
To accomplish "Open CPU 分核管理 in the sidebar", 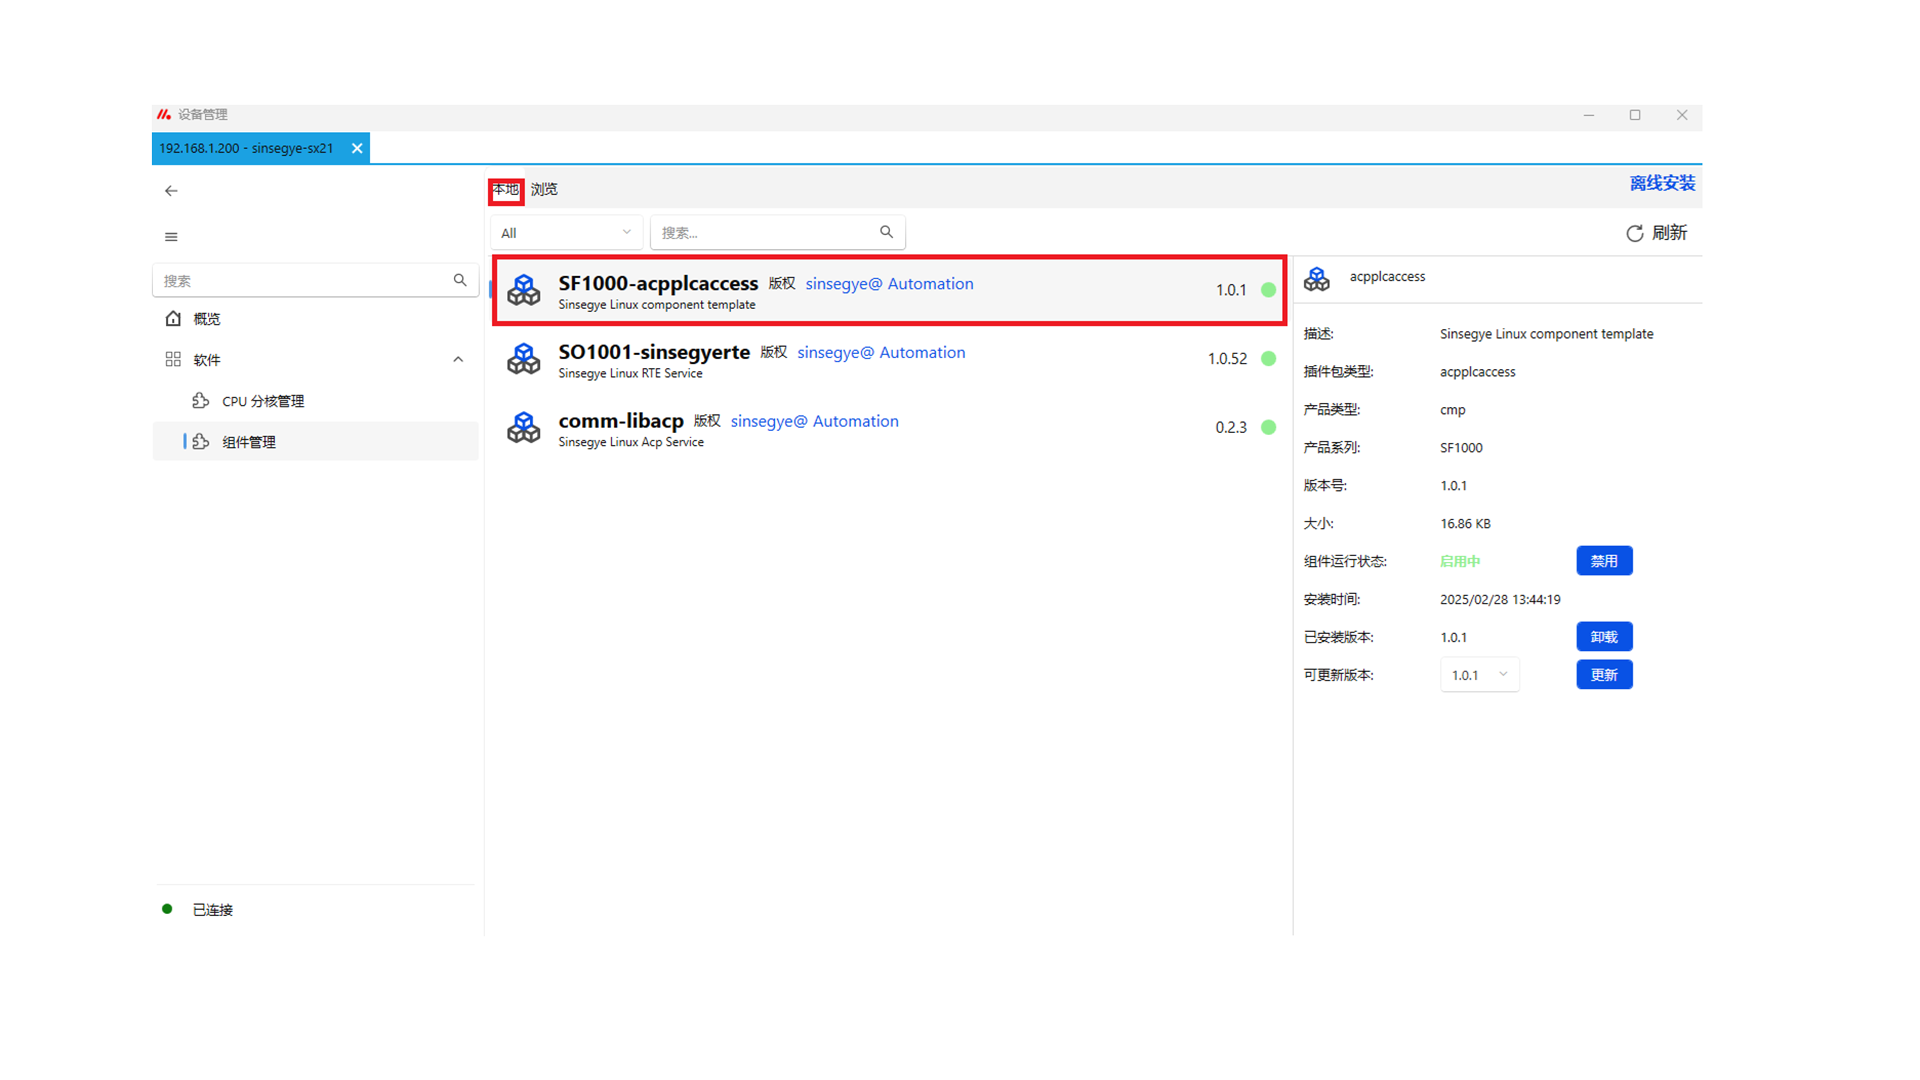I will tap(262, 401).
